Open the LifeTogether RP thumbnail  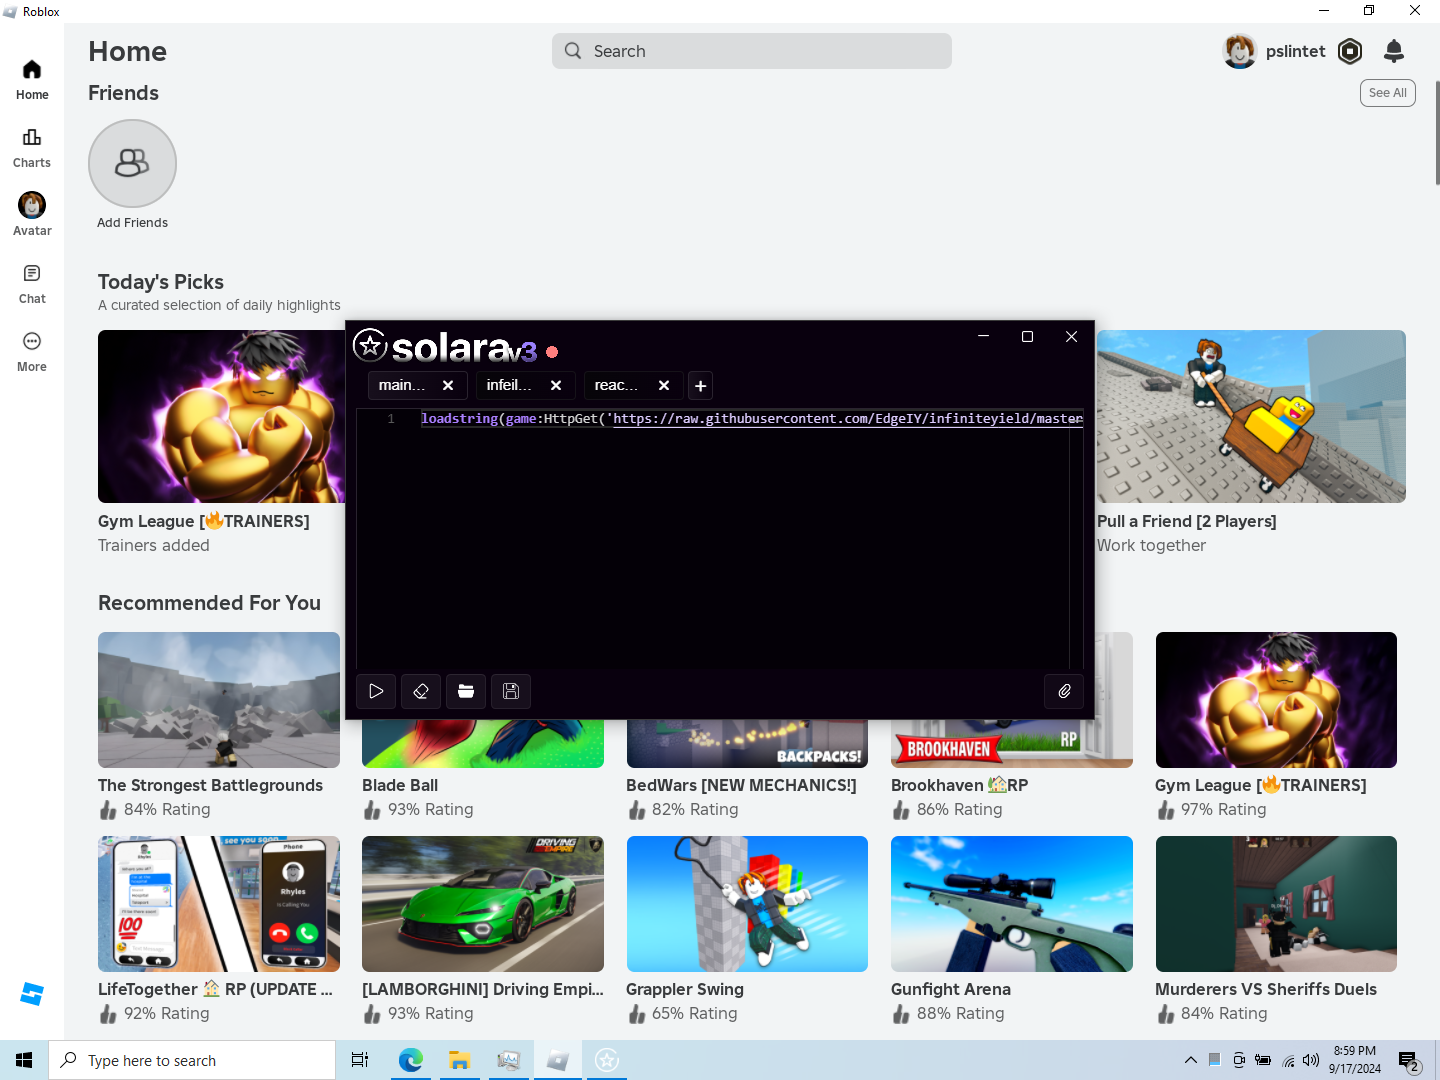tap(219, 904)
